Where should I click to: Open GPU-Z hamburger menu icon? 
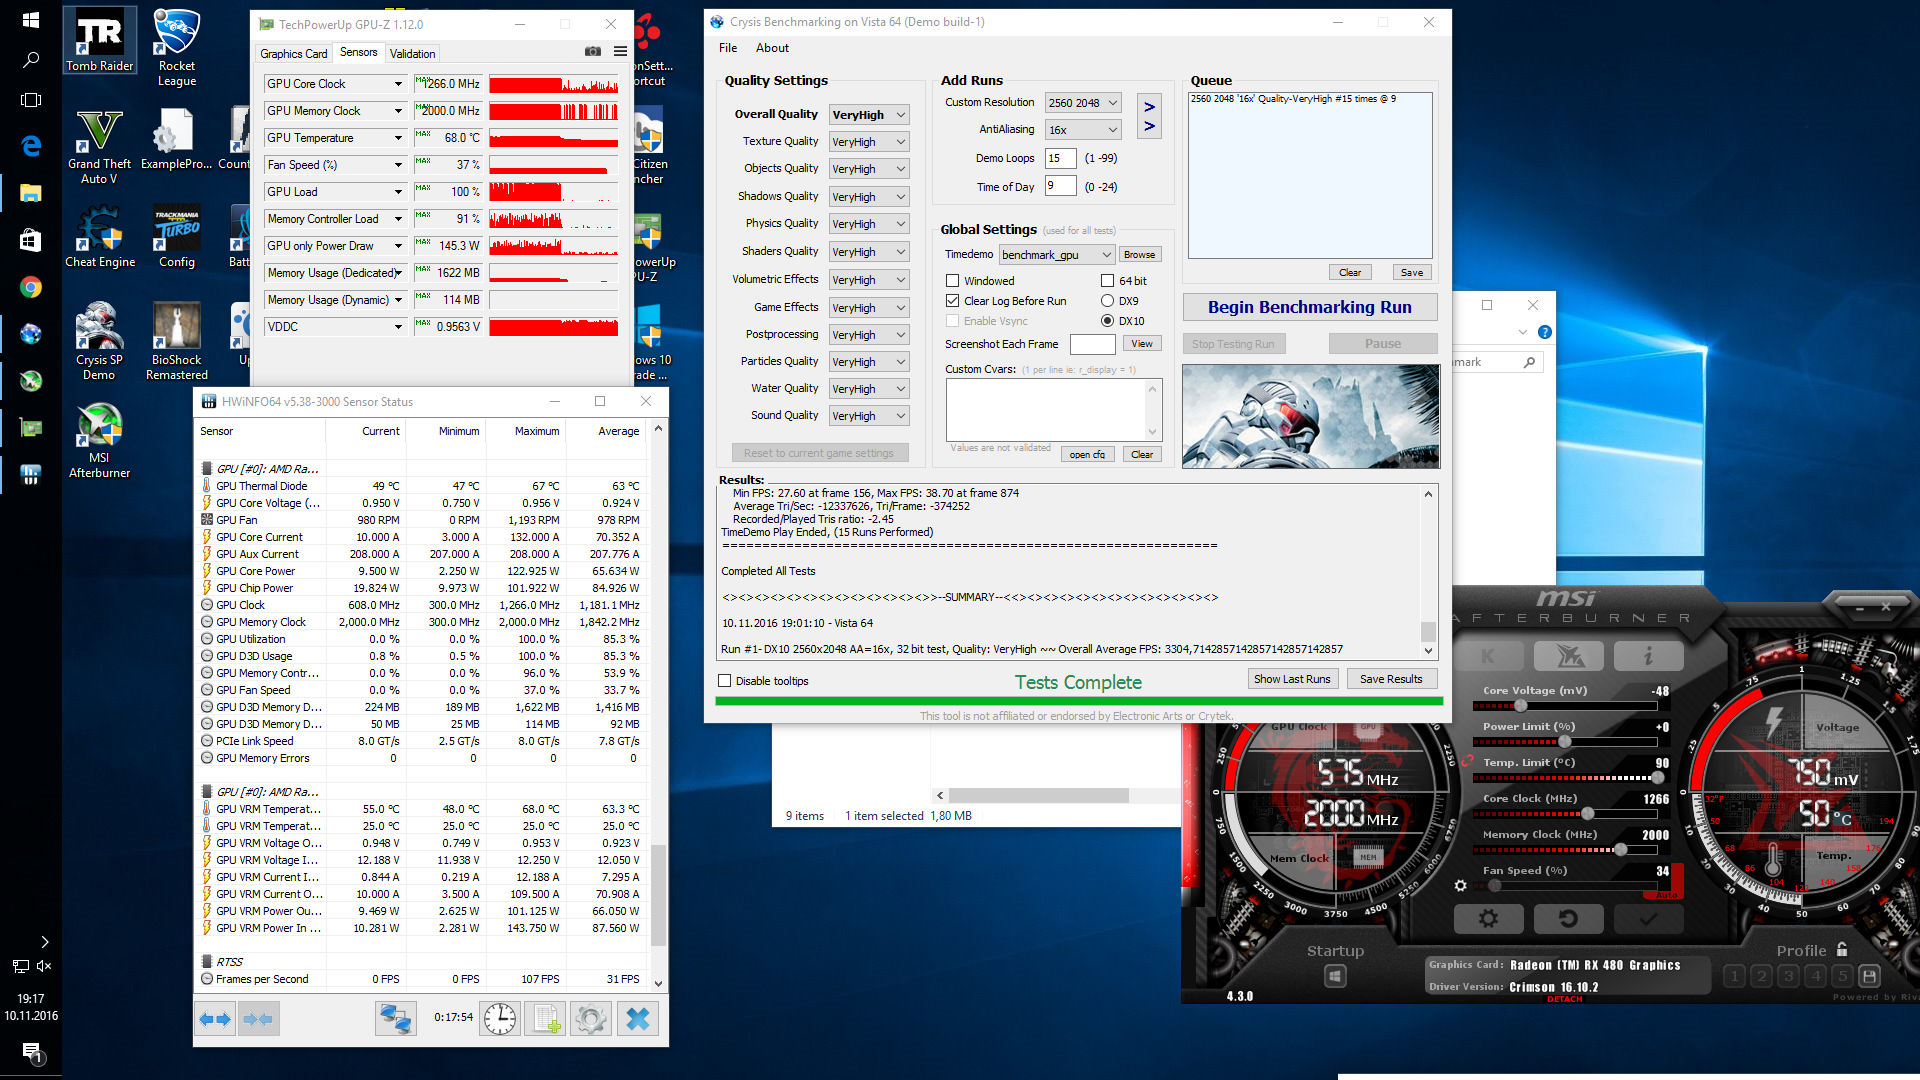click(x=620, y=52)
